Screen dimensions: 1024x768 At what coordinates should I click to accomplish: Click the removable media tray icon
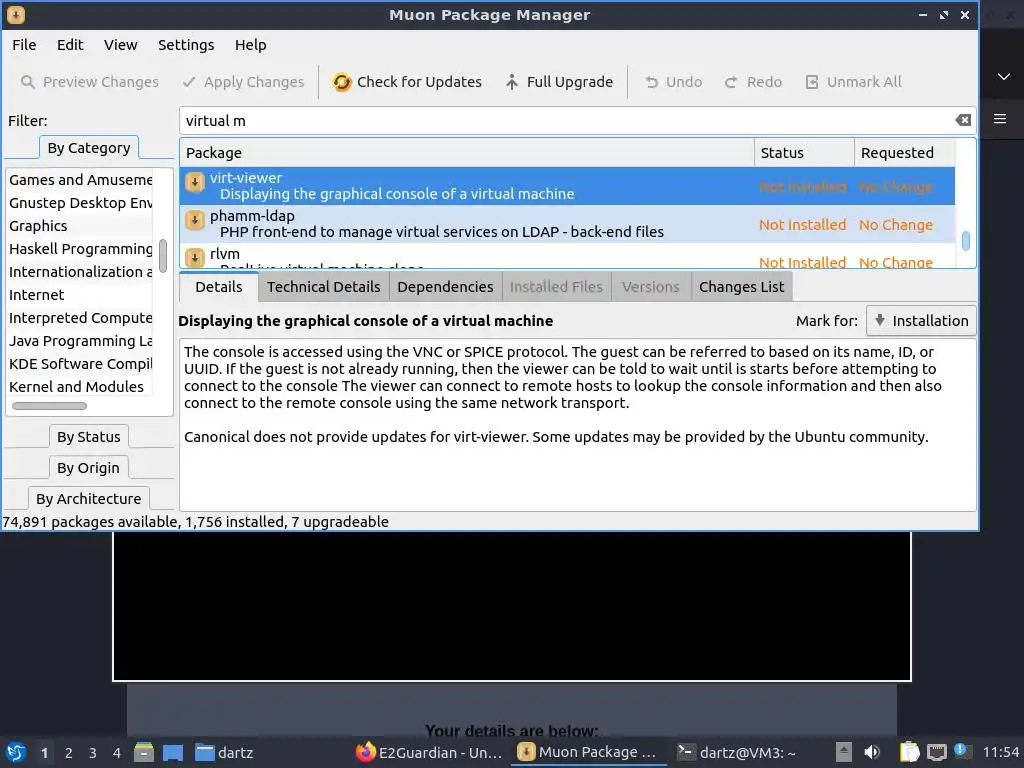pyautogui.click(x=844, y=752)
